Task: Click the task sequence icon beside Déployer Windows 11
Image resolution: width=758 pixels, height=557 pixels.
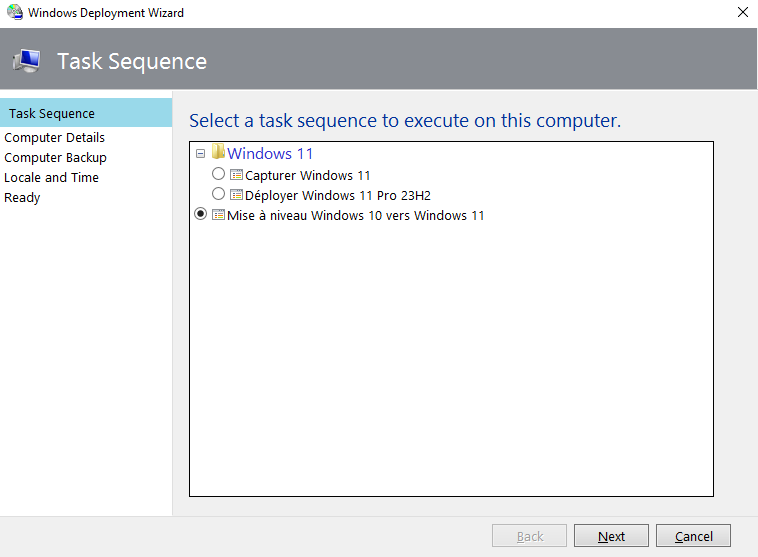Action: [x=237, y=195]
